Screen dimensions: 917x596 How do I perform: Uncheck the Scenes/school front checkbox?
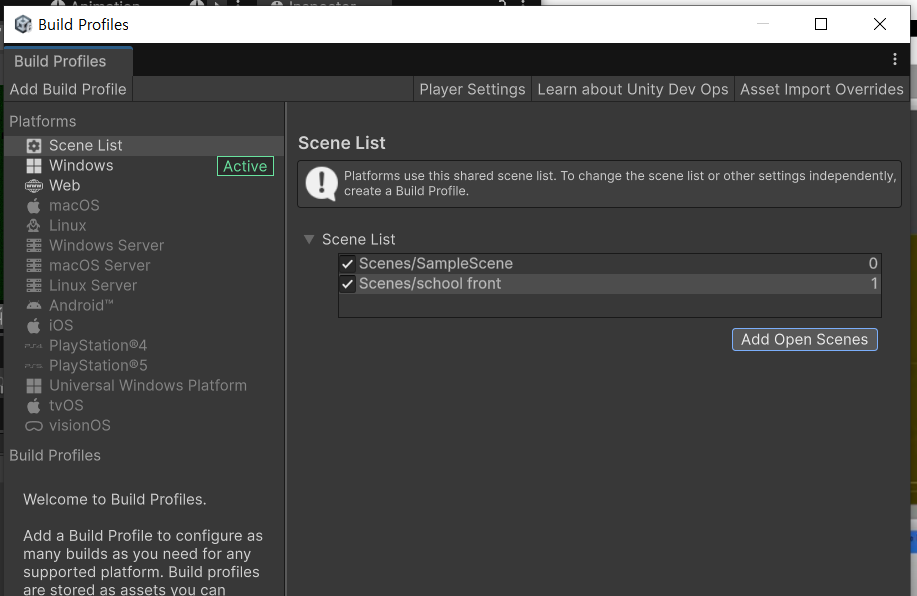347,284
